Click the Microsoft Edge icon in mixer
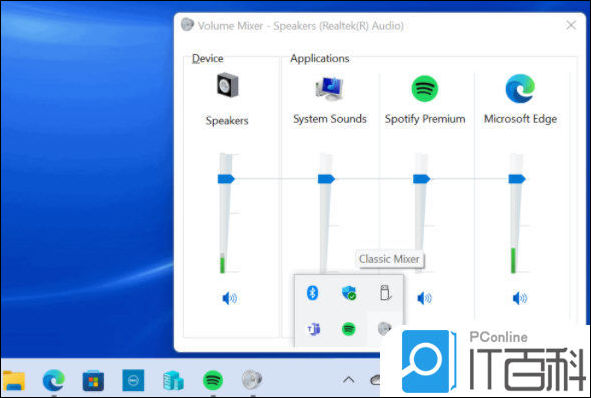The height and width of the screenshot is (398, 591). [x=520, y=89]
